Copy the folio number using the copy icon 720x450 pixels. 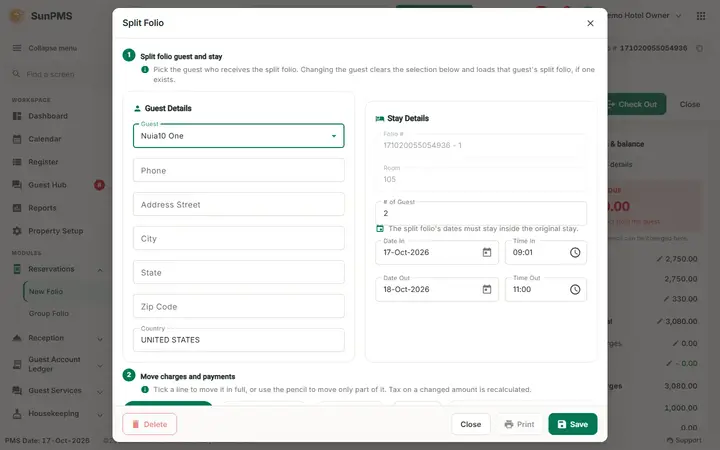pyautogui.click(x=699, y=48)
